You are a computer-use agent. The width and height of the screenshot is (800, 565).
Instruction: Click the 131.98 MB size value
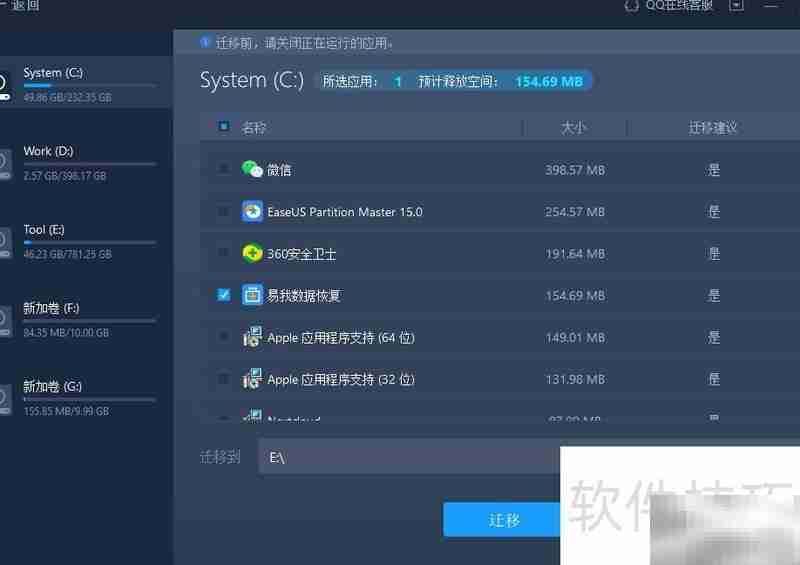pyautogui.click(x=575, y=379)
